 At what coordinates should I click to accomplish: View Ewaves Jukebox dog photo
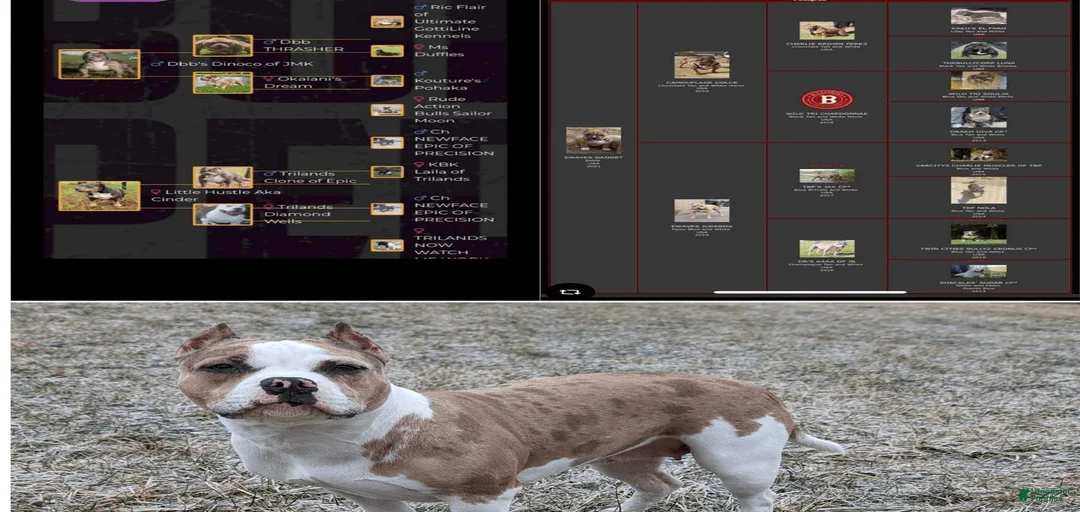[701, 210]
